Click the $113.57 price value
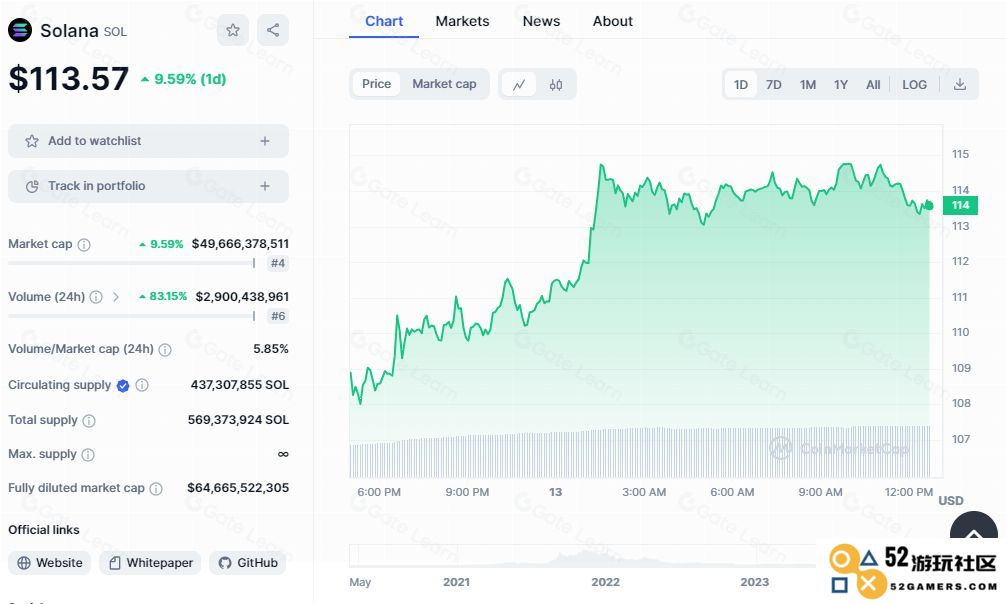This screenshot has height=604, width=1006. (x=69, y=79)
